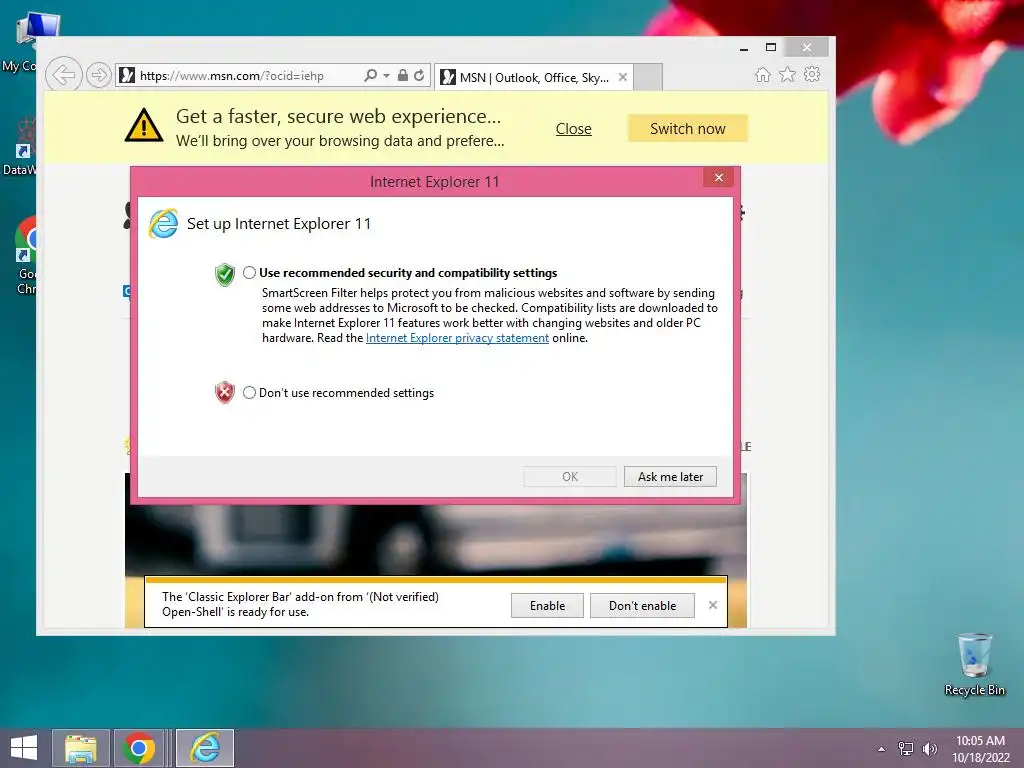Select the MSN | Outlook, Office tab
The image size is (1024, 768).
coord(534,78)
